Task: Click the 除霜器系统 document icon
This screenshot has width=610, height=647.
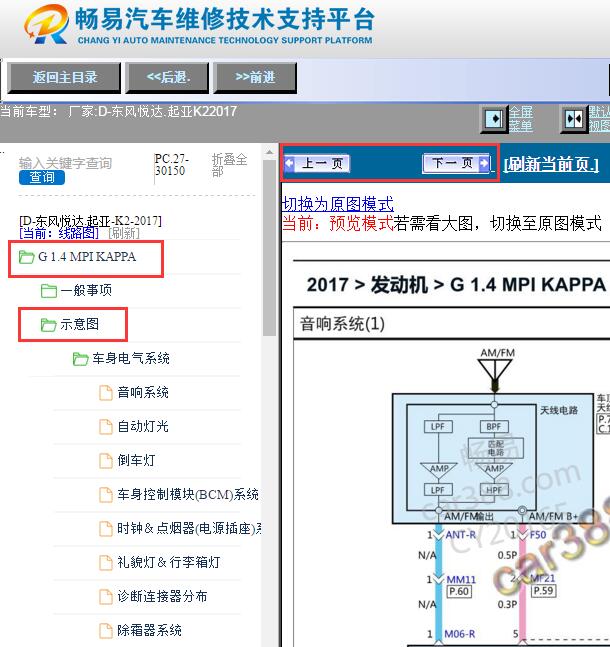Action: [x=106, y=630]
